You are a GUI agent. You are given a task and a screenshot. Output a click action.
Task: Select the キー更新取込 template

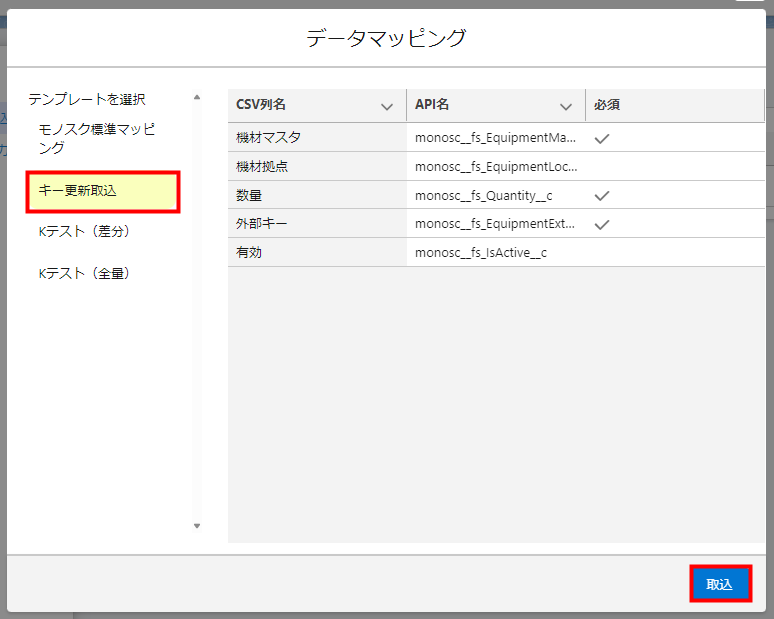(x=103, y=191)
